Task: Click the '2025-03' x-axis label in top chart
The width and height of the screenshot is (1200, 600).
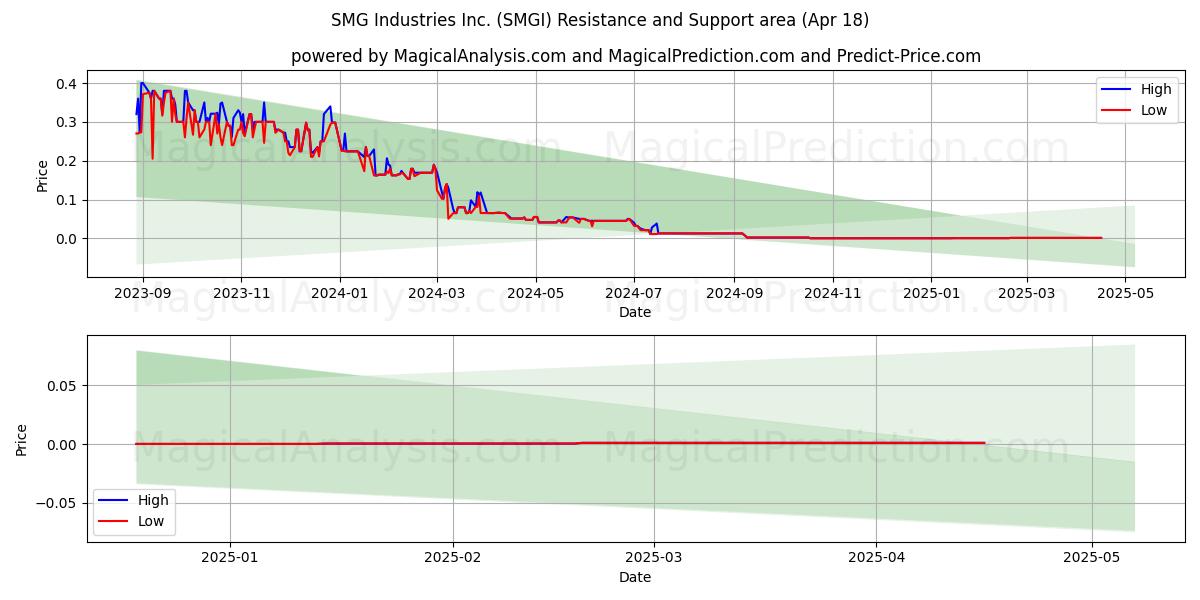Action: tap(1028, 294)
